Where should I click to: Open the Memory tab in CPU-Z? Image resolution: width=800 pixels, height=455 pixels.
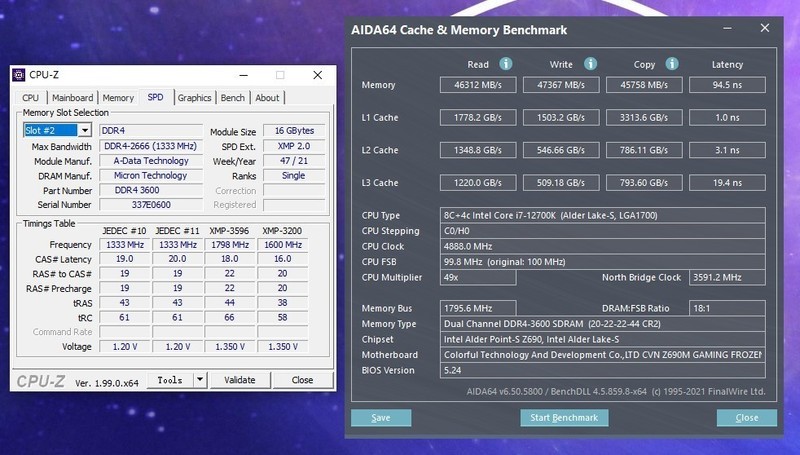118,97
